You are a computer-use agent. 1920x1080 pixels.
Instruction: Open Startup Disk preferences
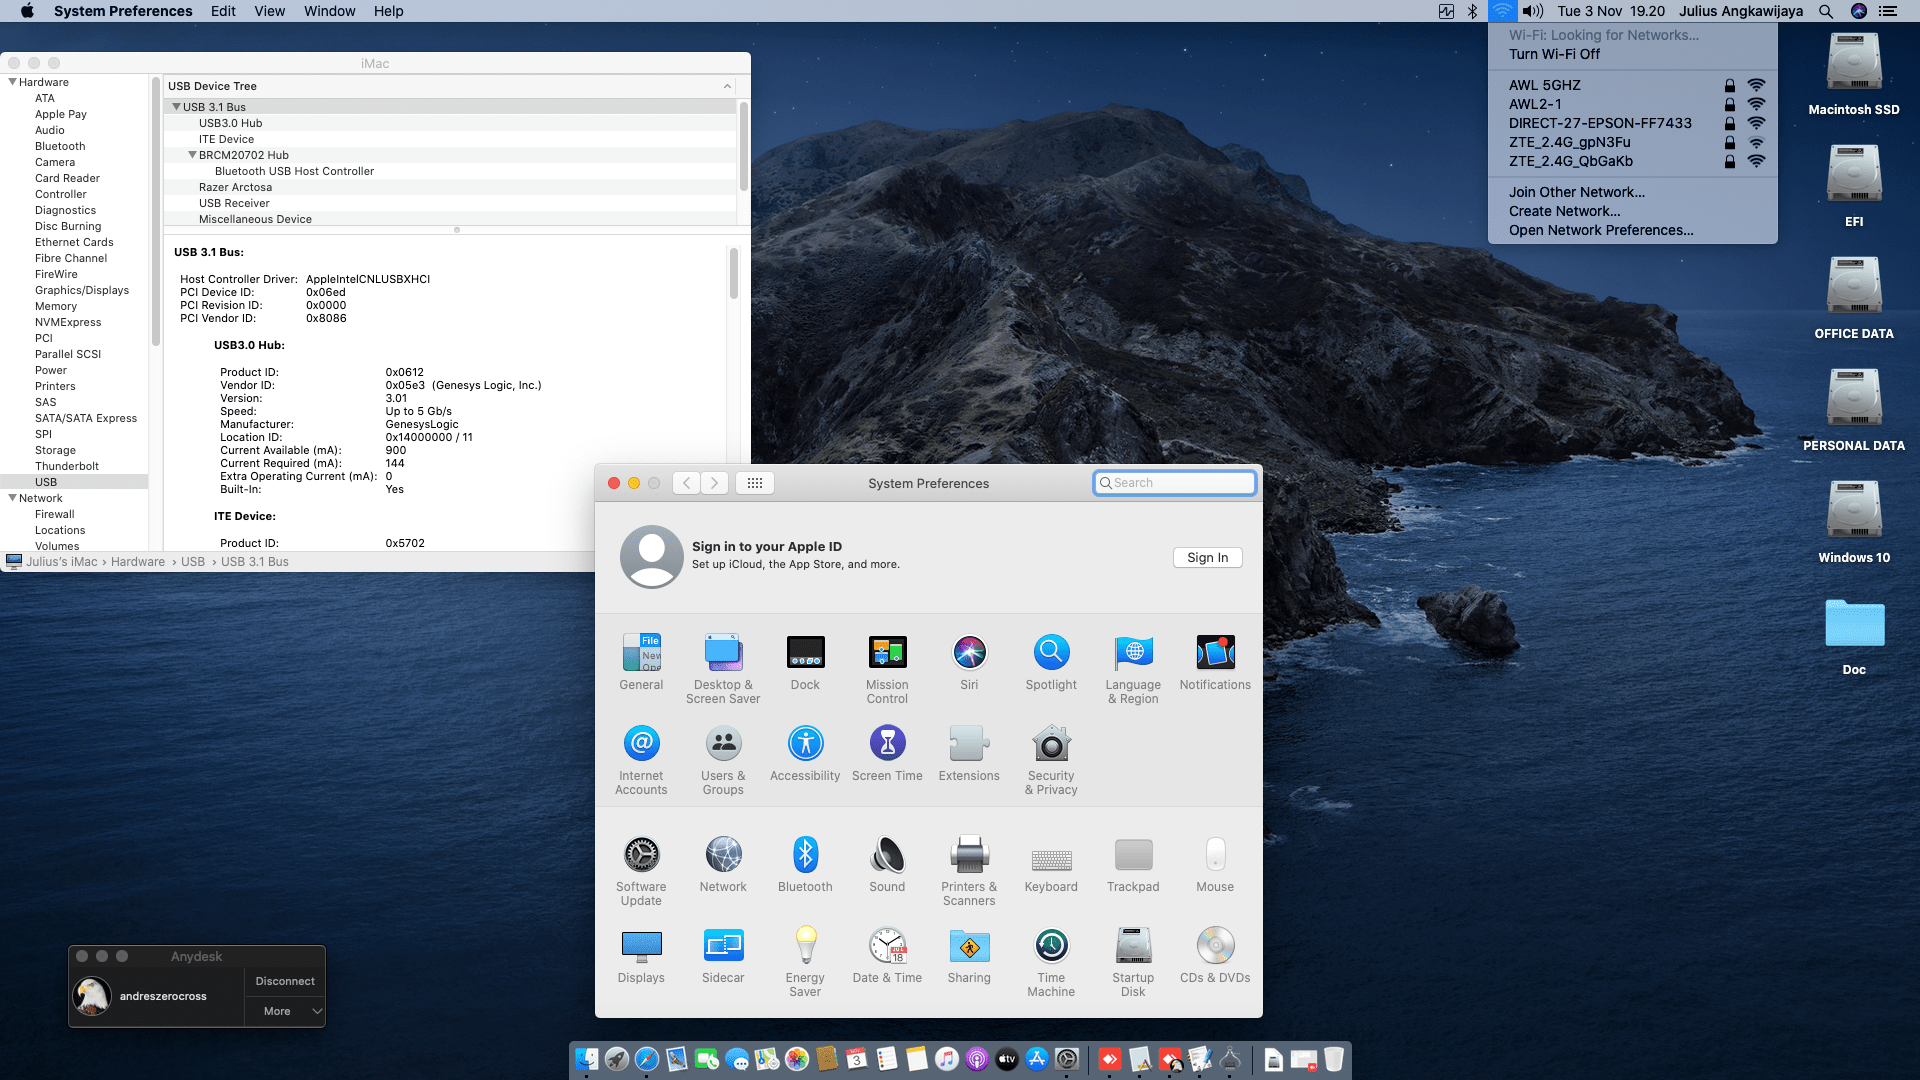pos(1133,962)
